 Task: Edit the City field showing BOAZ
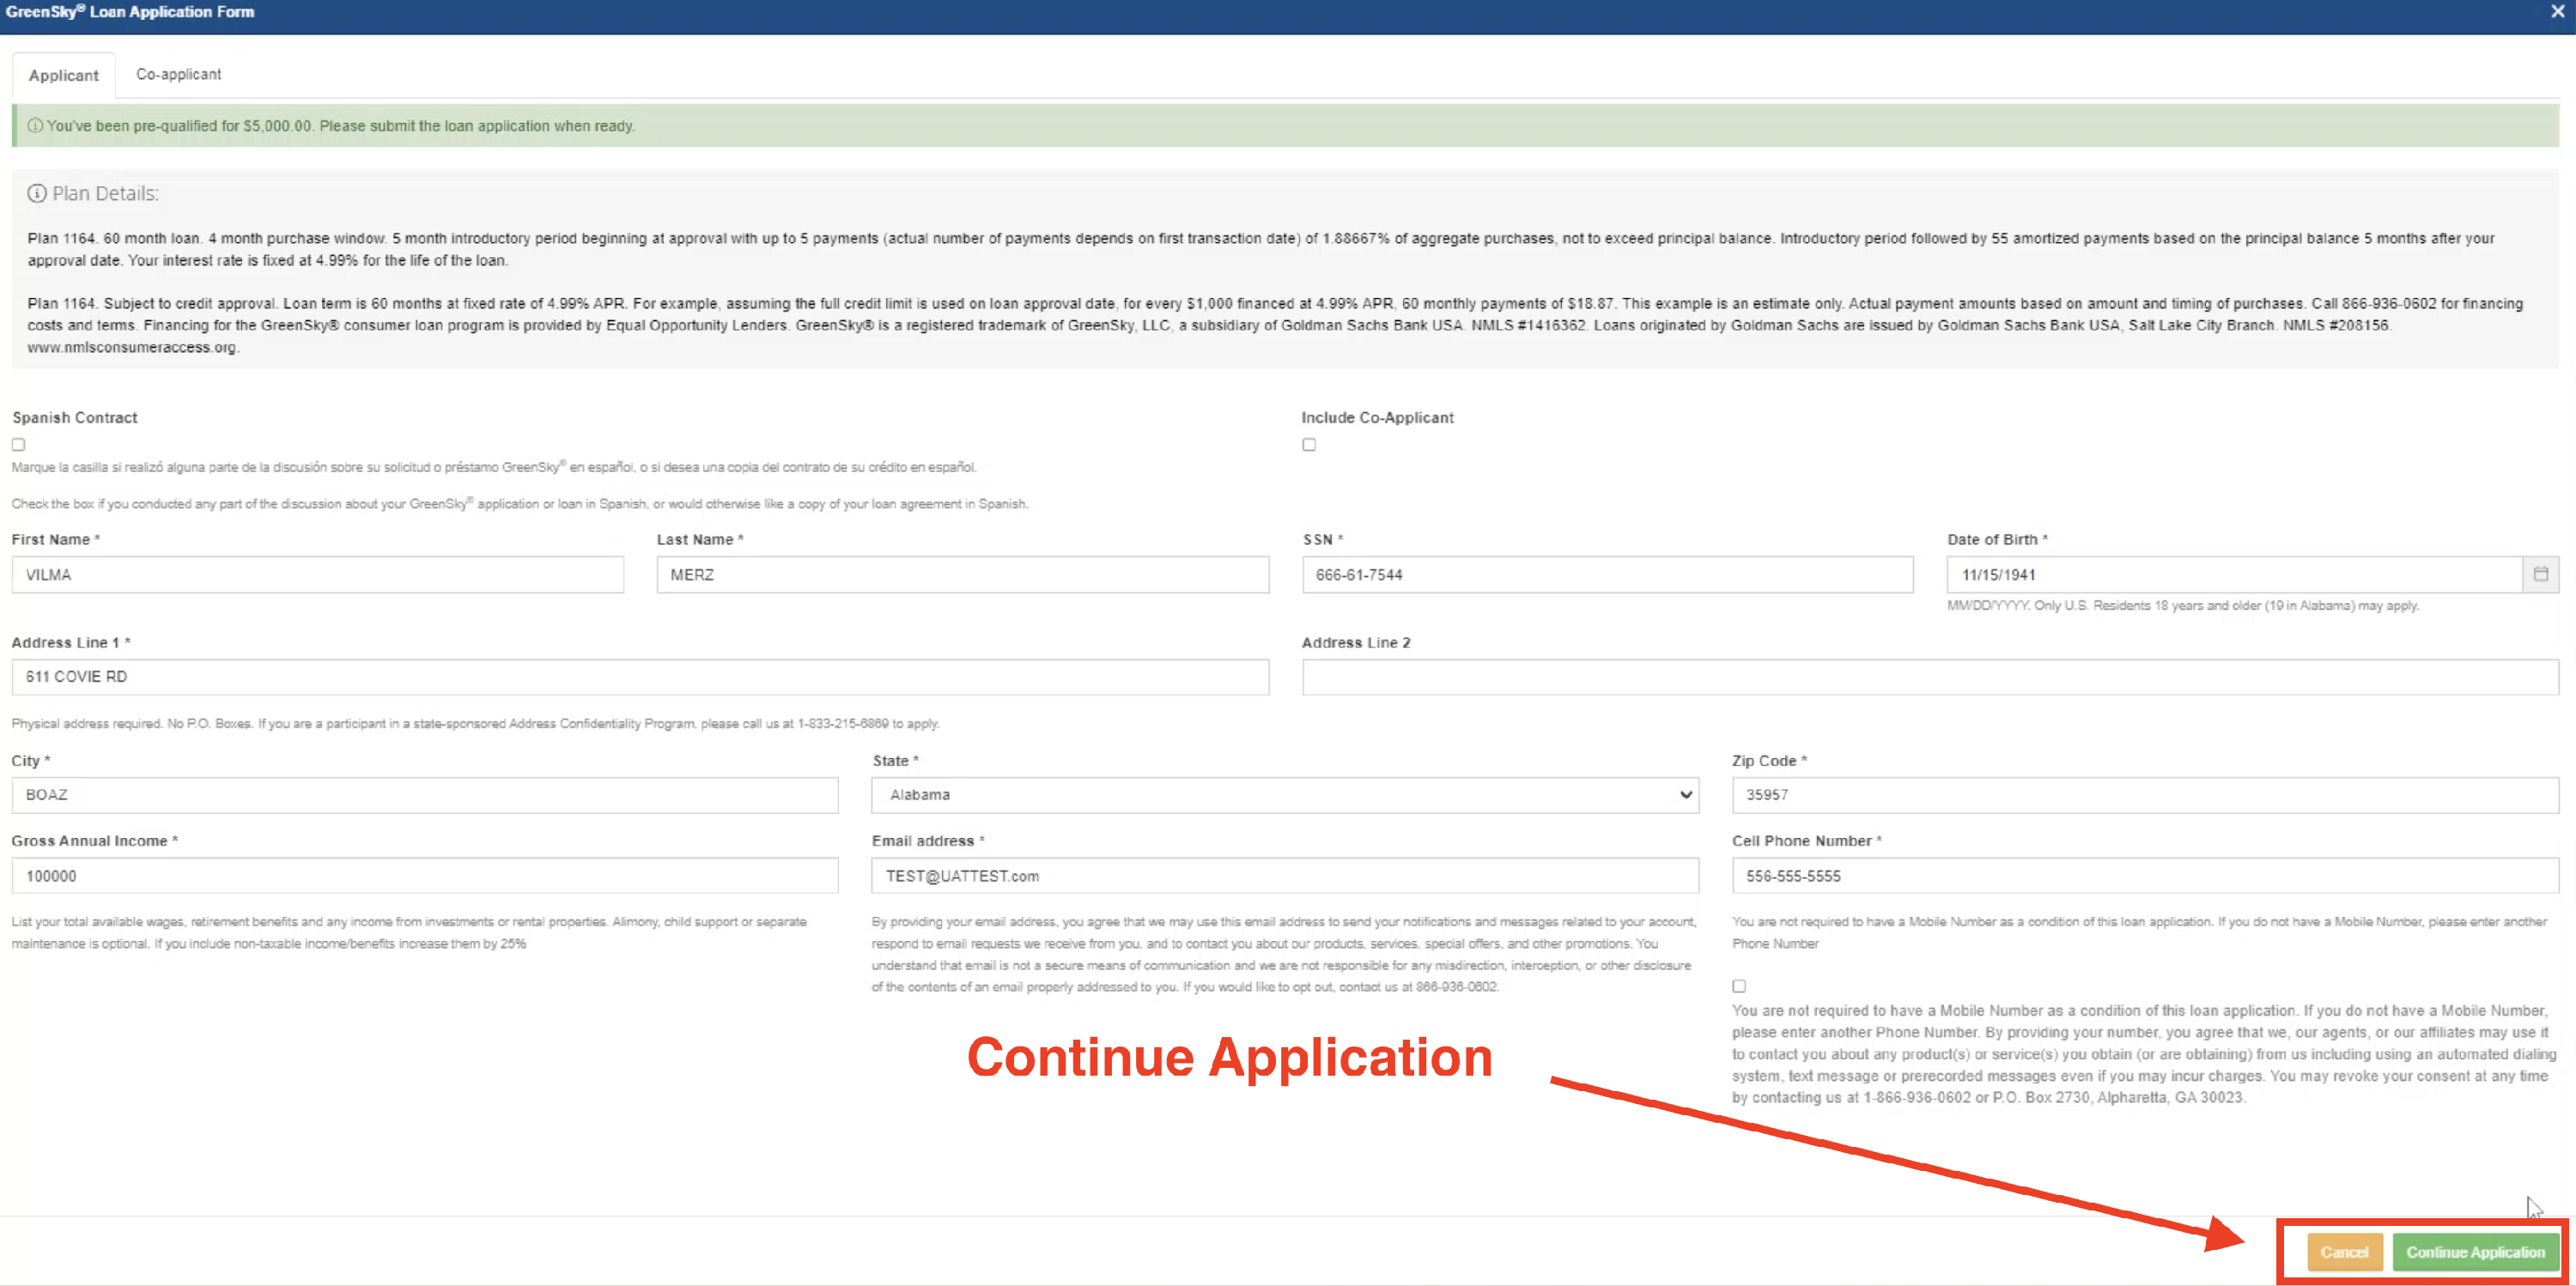(425, 794)
